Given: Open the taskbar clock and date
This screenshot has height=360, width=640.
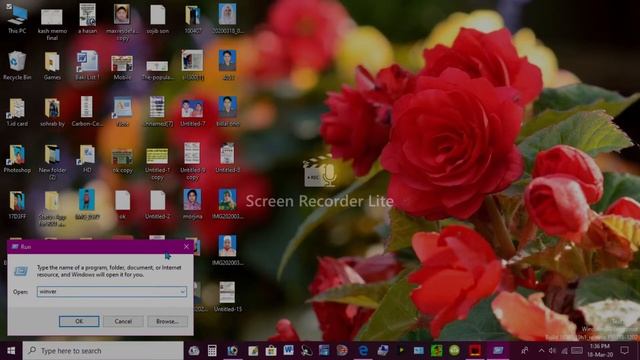Looking at the screenshot, I should 600,351.
